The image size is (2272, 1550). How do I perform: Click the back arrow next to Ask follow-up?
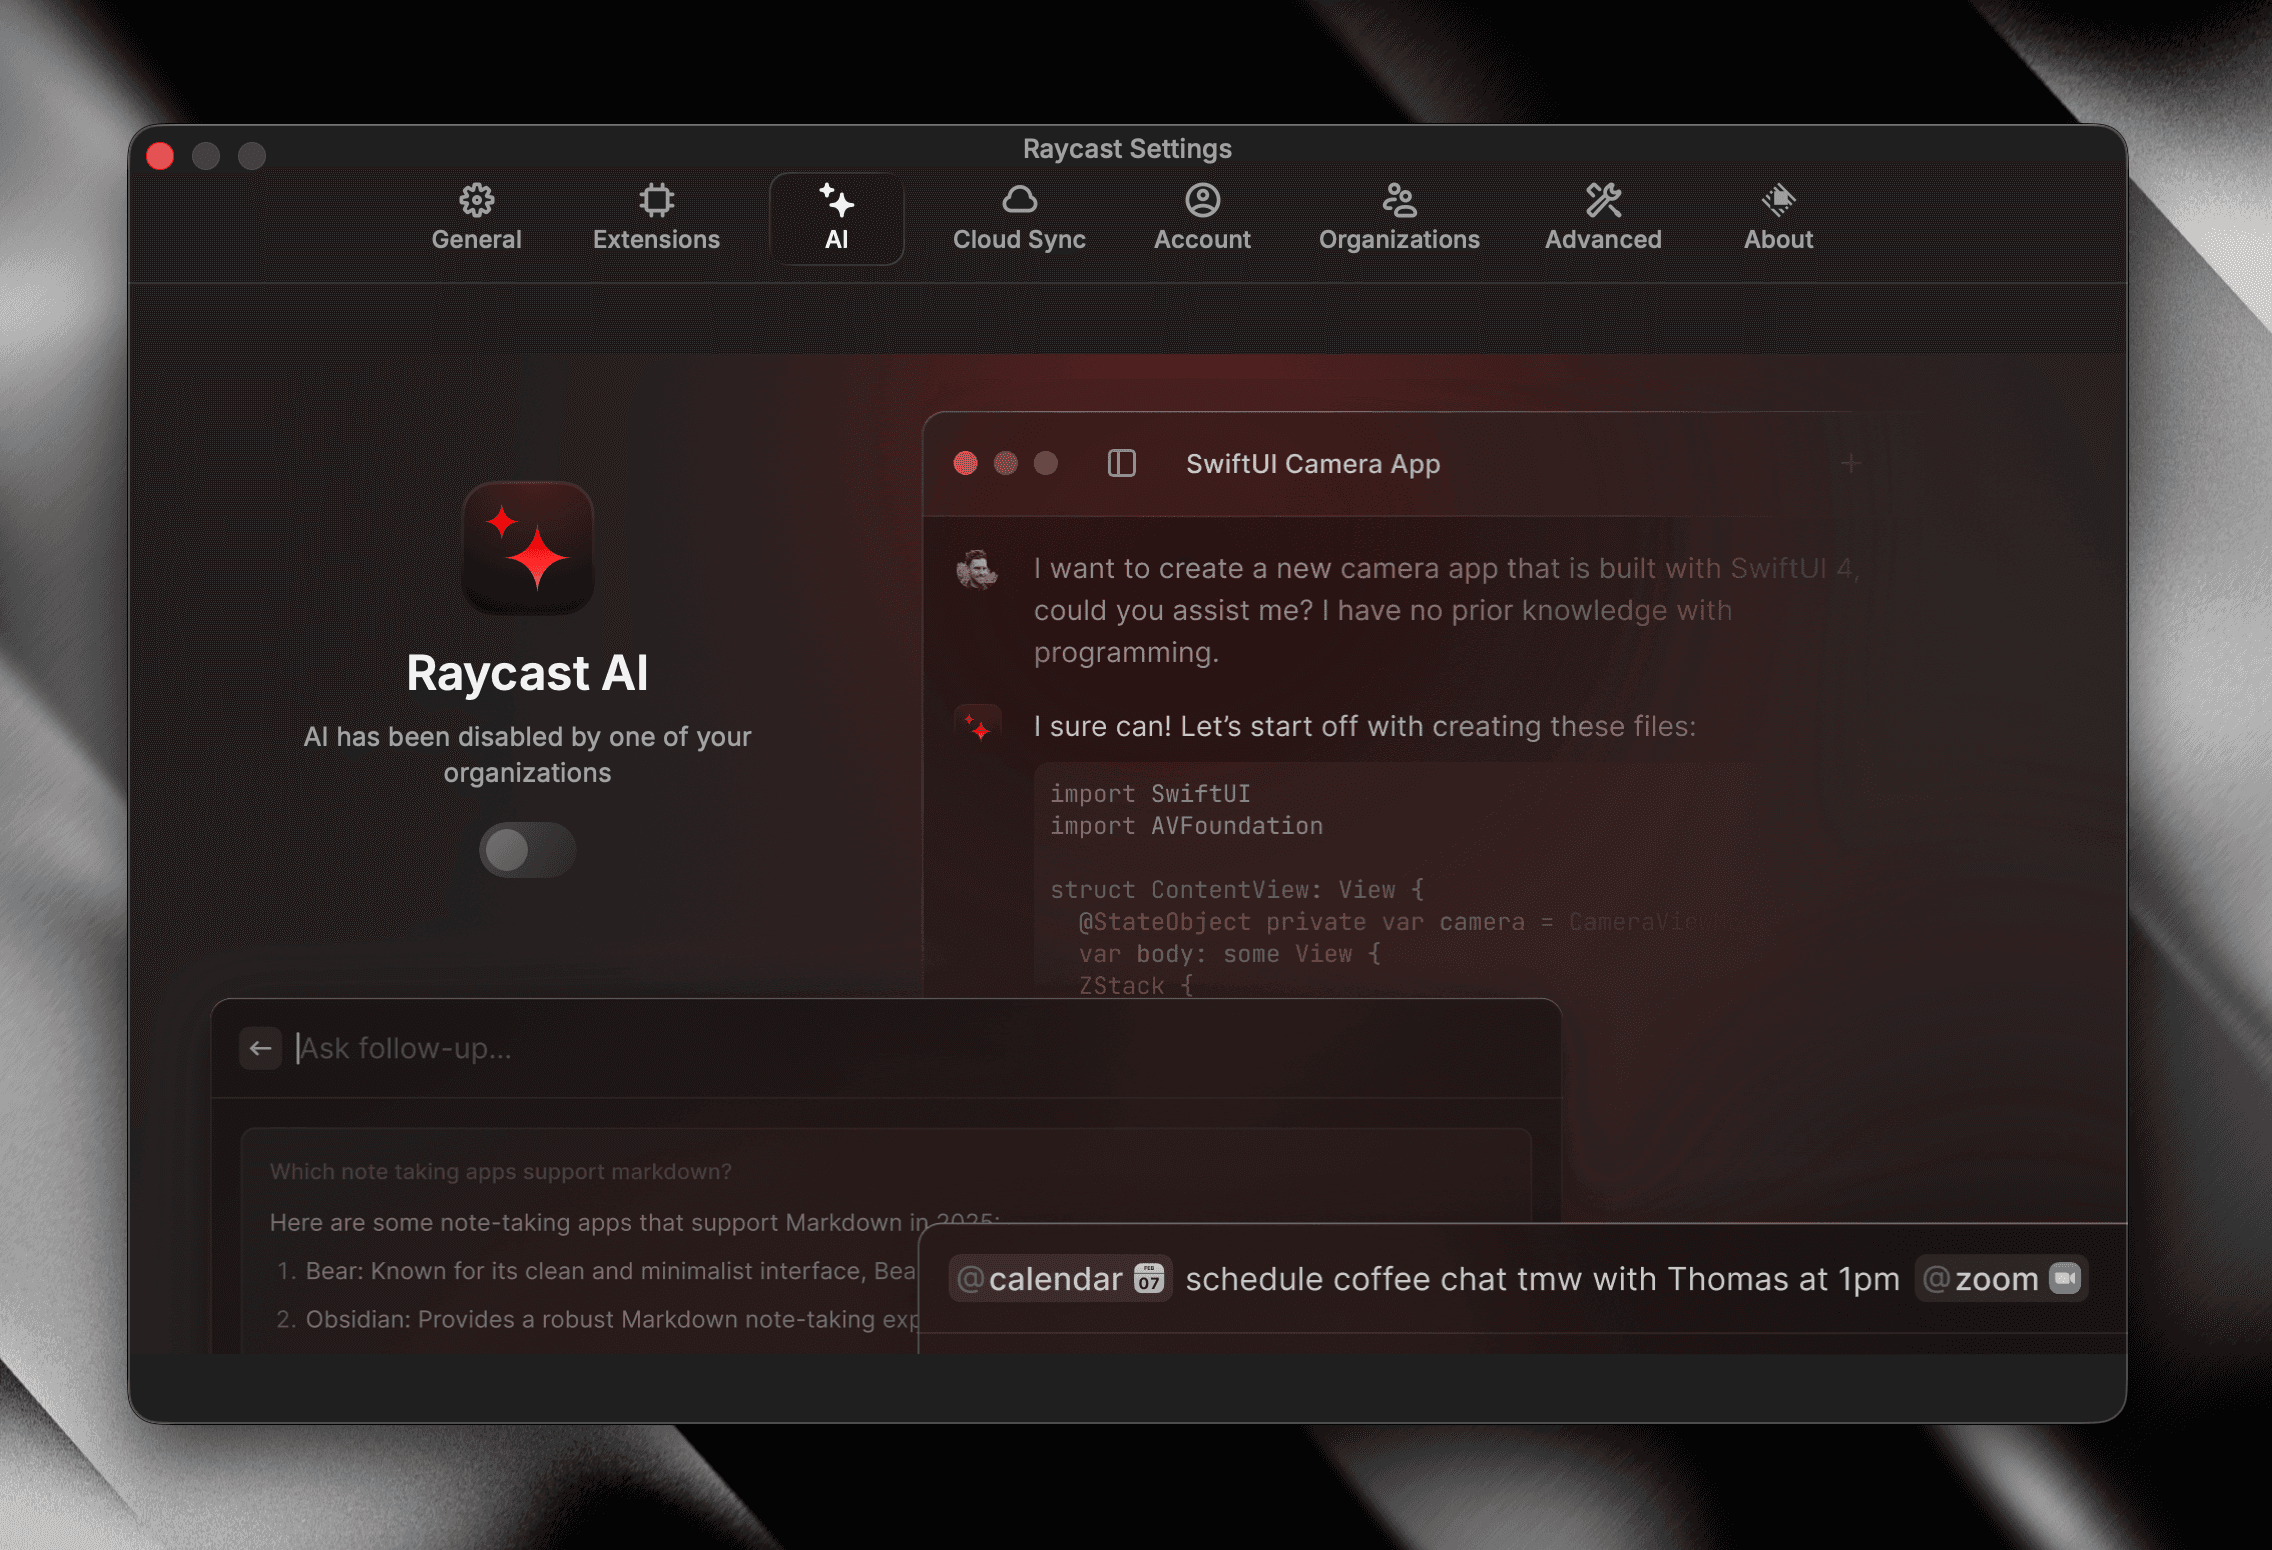point(261,1048)
